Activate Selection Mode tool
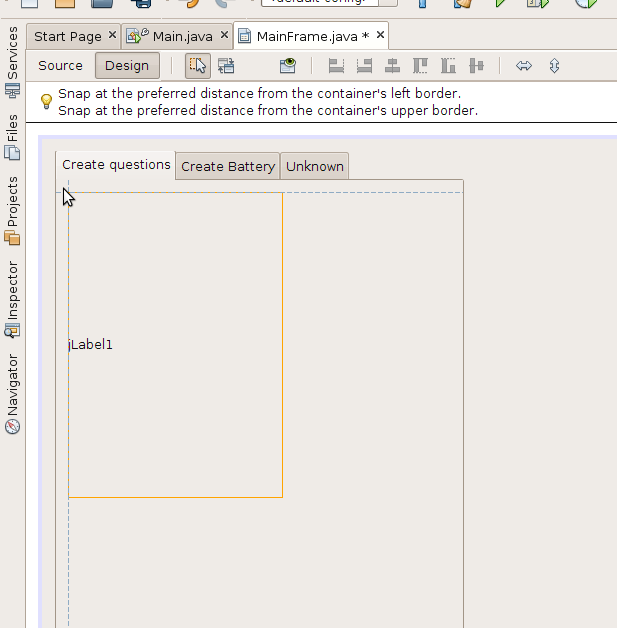 (198, 66)
